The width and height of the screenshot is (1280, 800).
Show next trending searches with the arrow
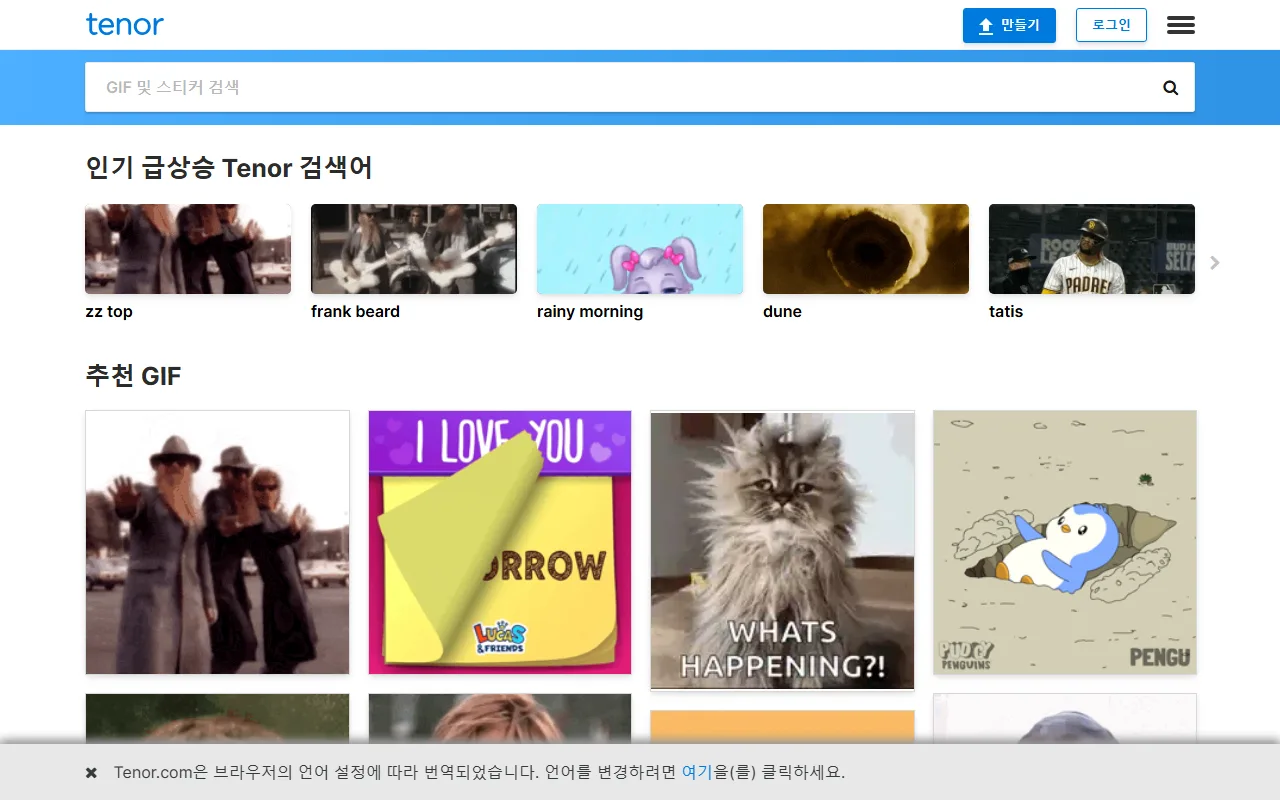coord(1215,263)
